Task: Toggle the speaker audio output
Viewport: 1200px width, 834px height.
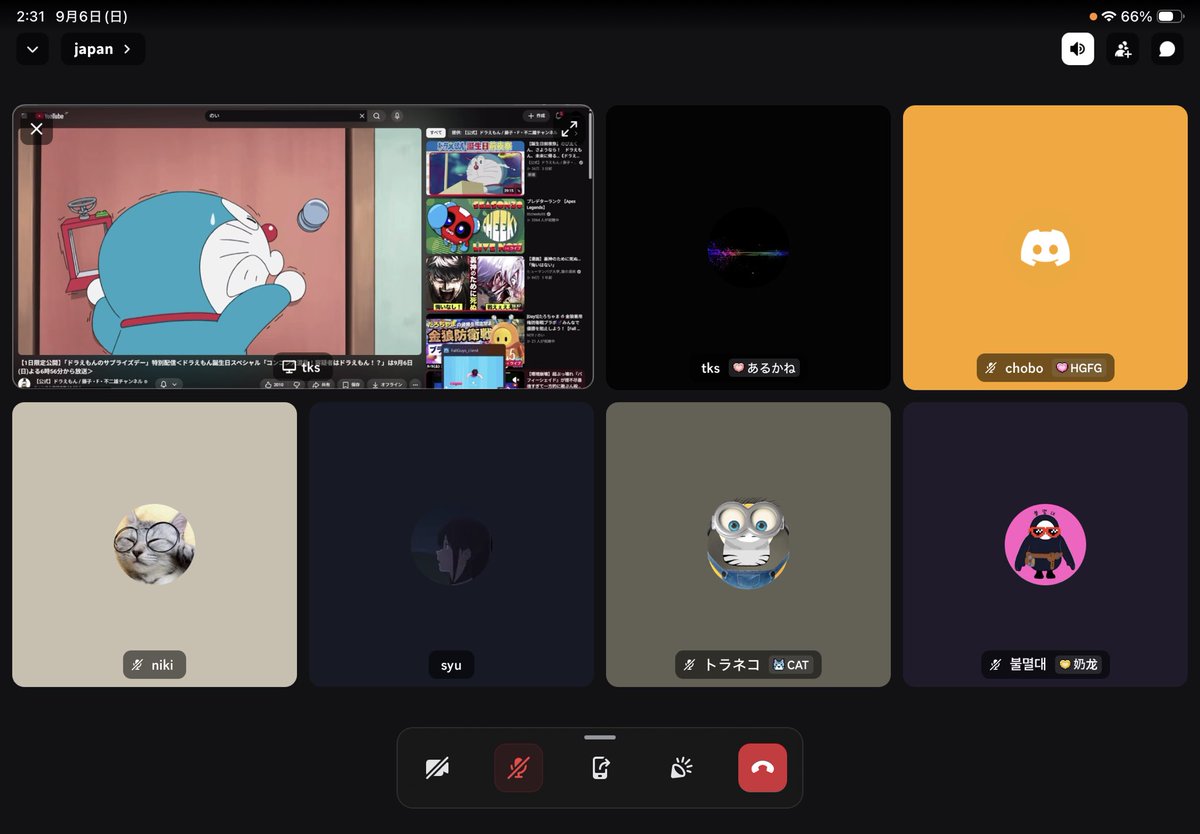Action: pyautogui.click(x=1078, y=49)
